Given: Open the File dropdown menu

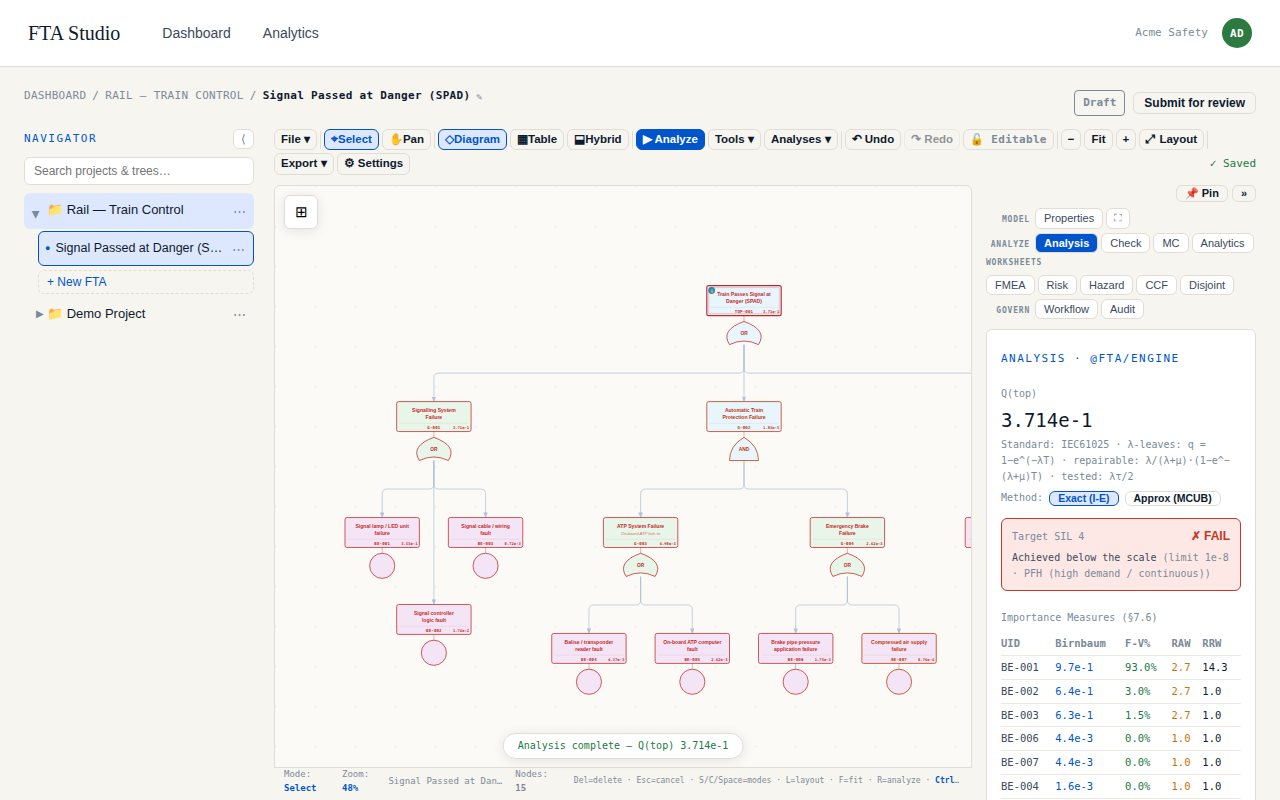Looking at the screenshot, I should point(296,139).
